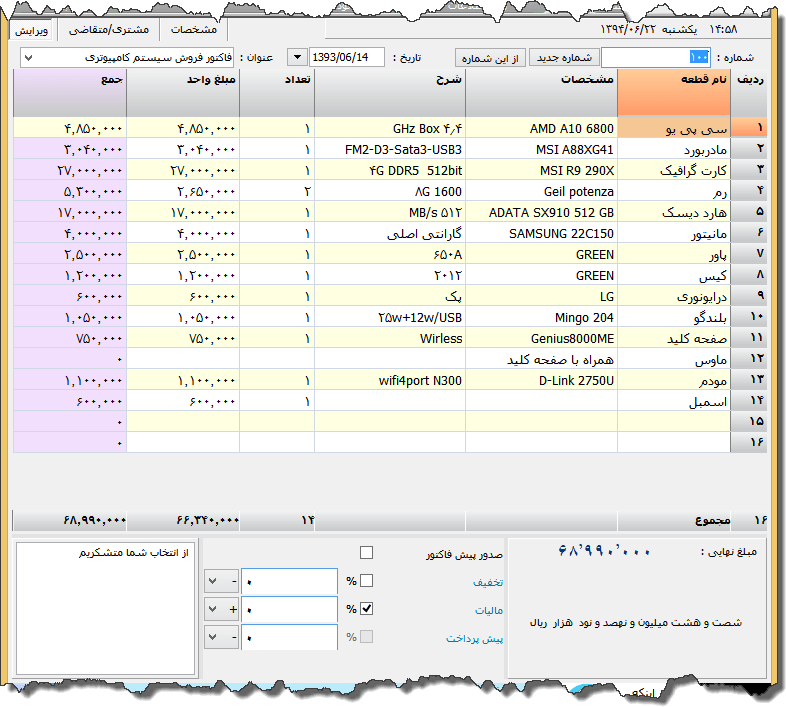This screenshot has height=707, width=786.
Task: Select the کارت گرافیک part name cell
Action: point(674,170)
